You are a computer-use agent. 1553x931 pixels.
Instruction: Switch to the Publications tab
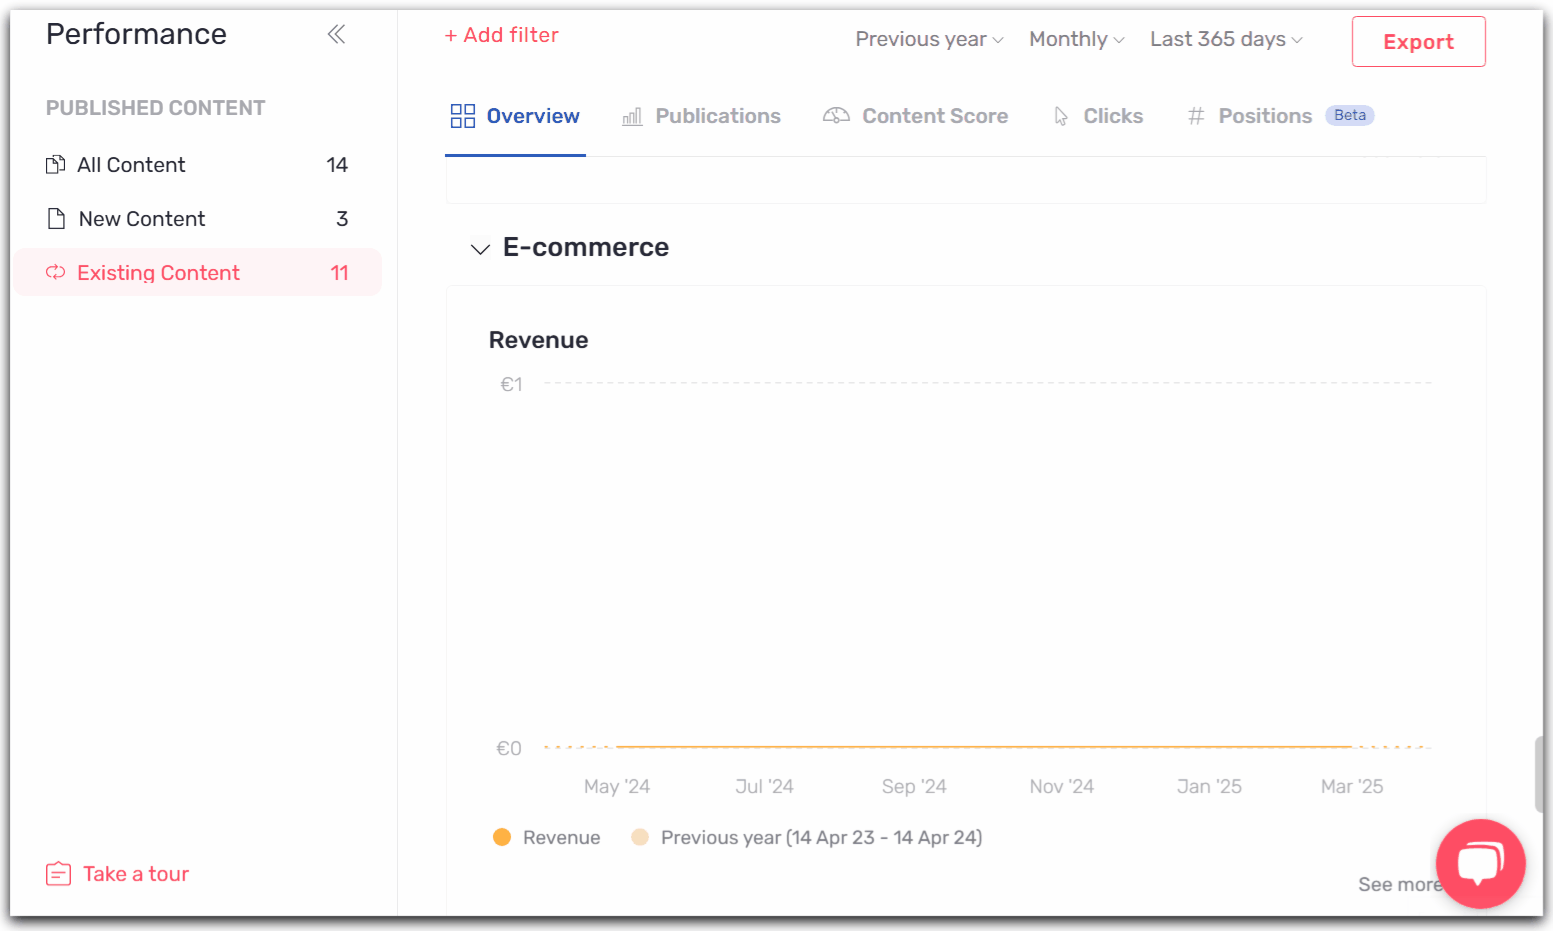click(701, 116)
